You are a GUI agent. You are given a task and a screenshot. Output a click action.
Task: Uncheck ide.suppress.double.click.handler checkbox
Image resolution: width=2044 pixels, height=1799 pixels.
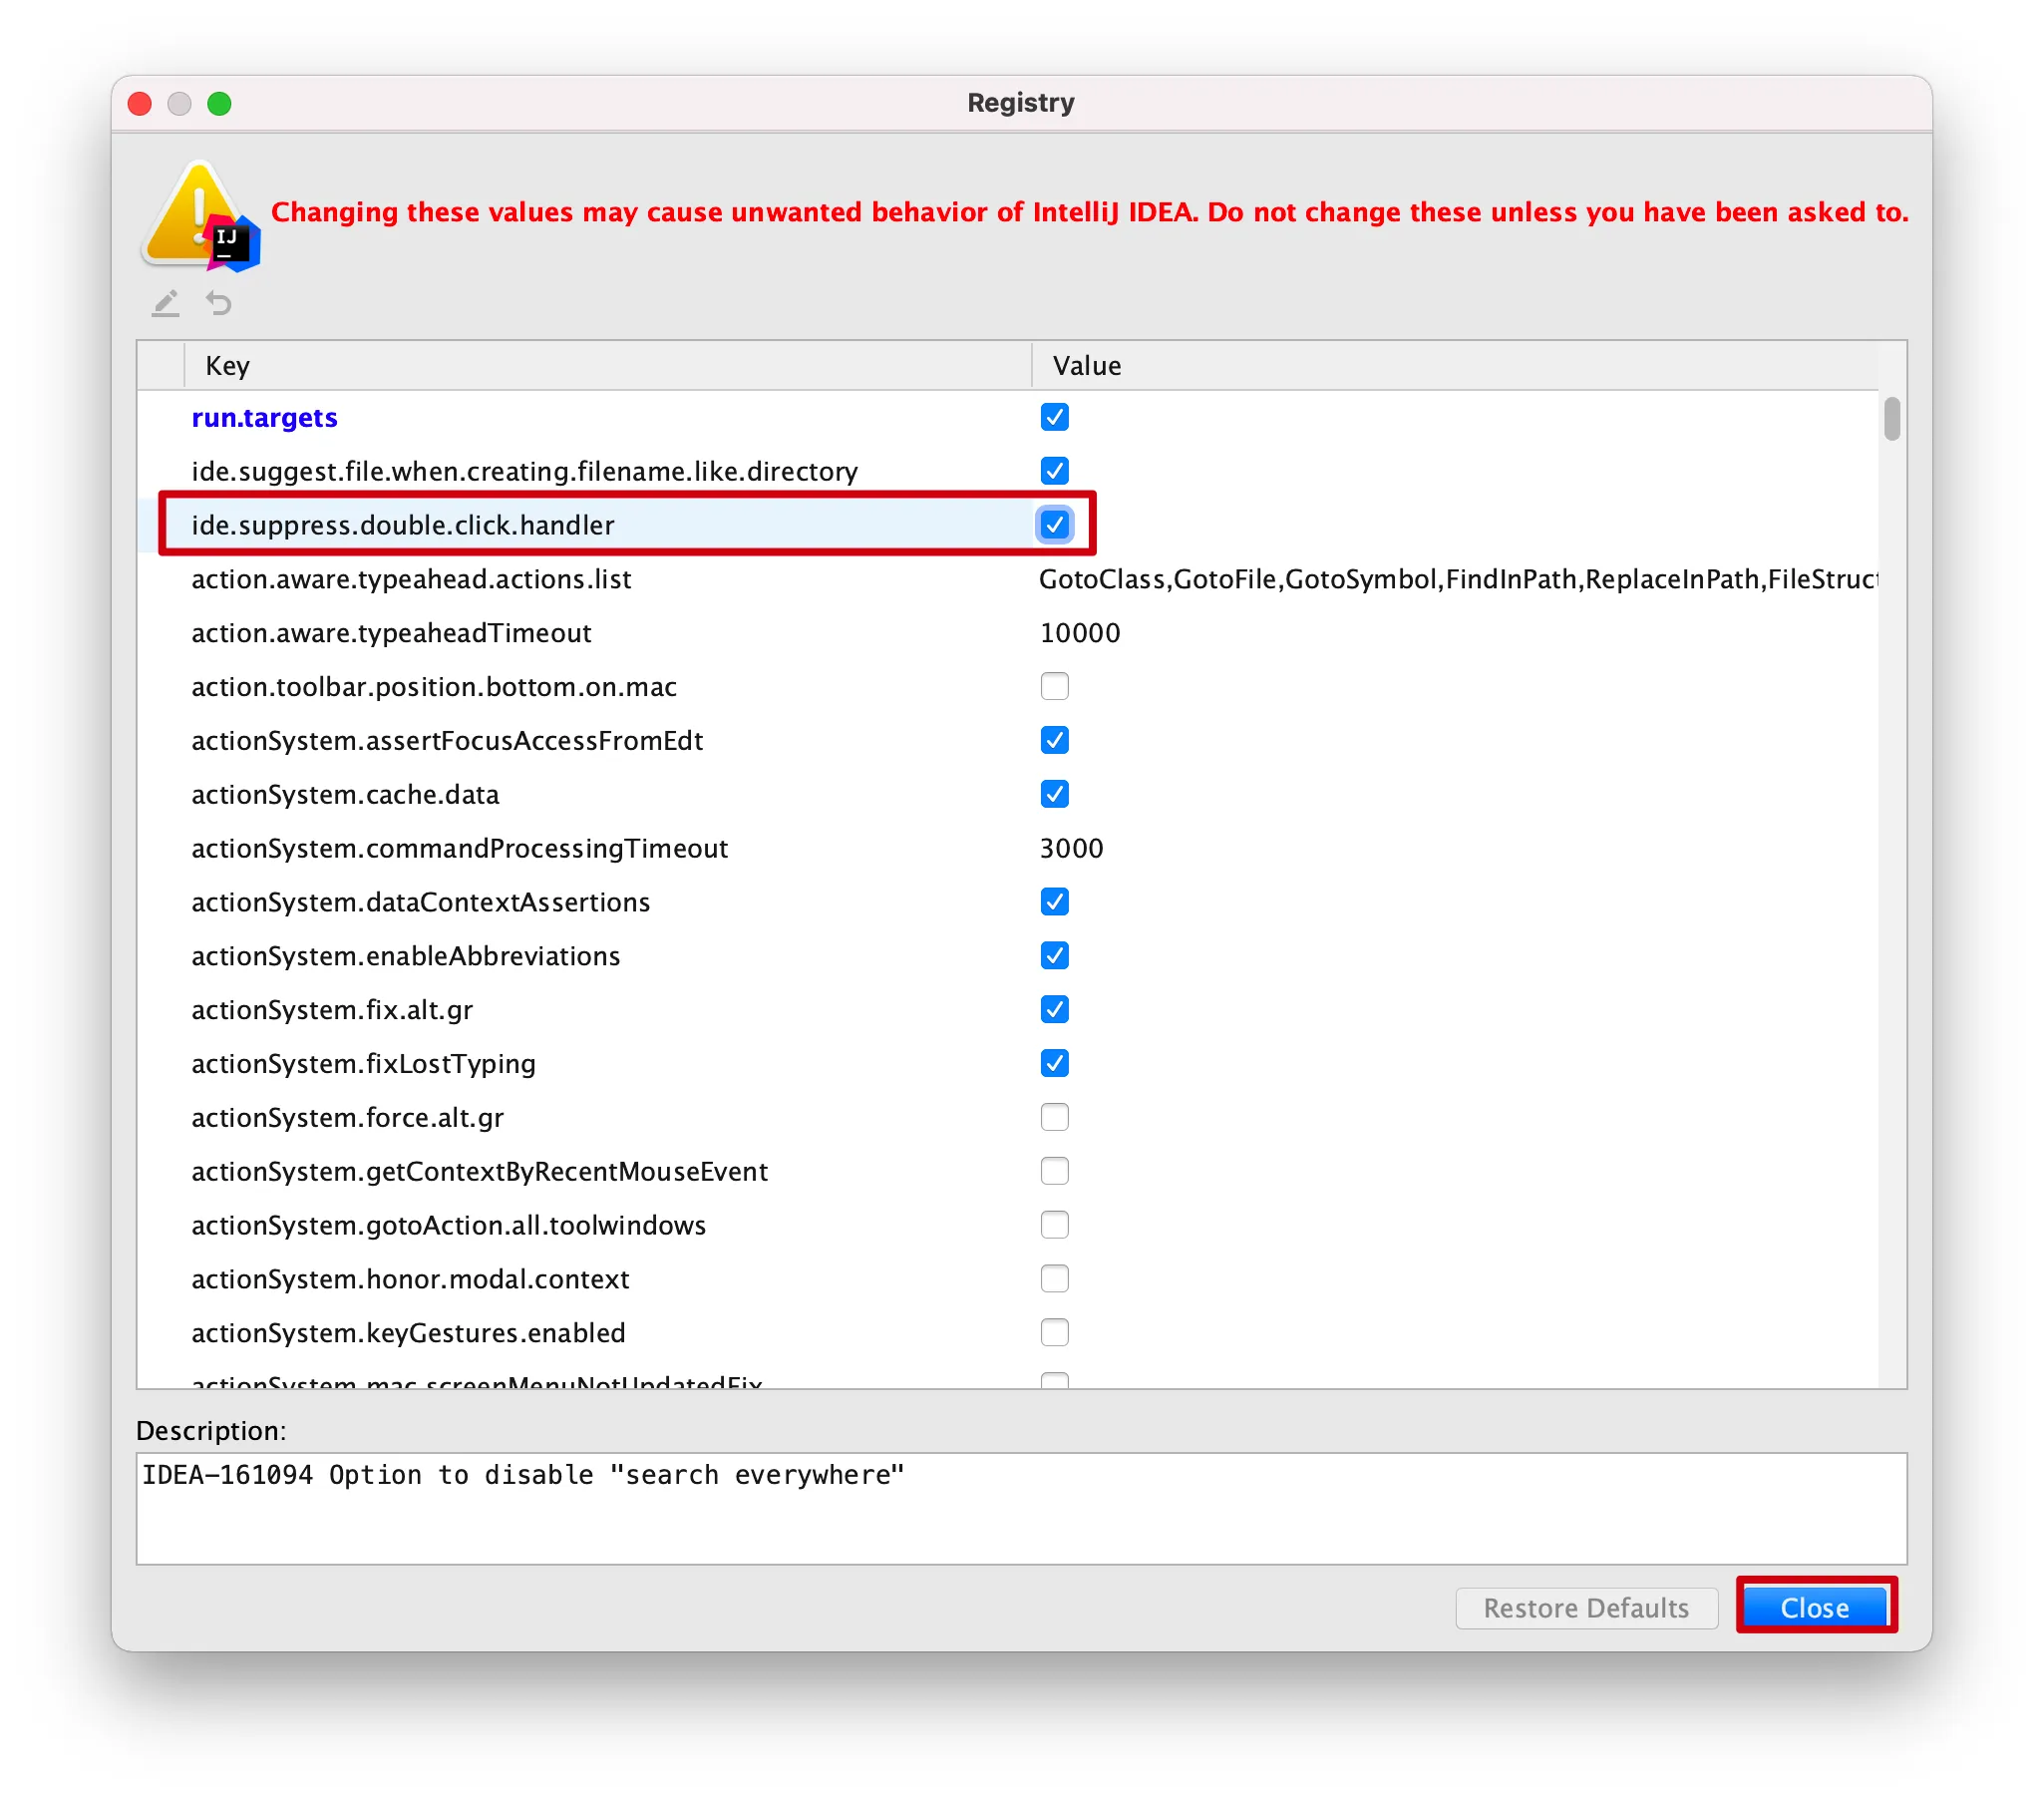[1054, 525]
